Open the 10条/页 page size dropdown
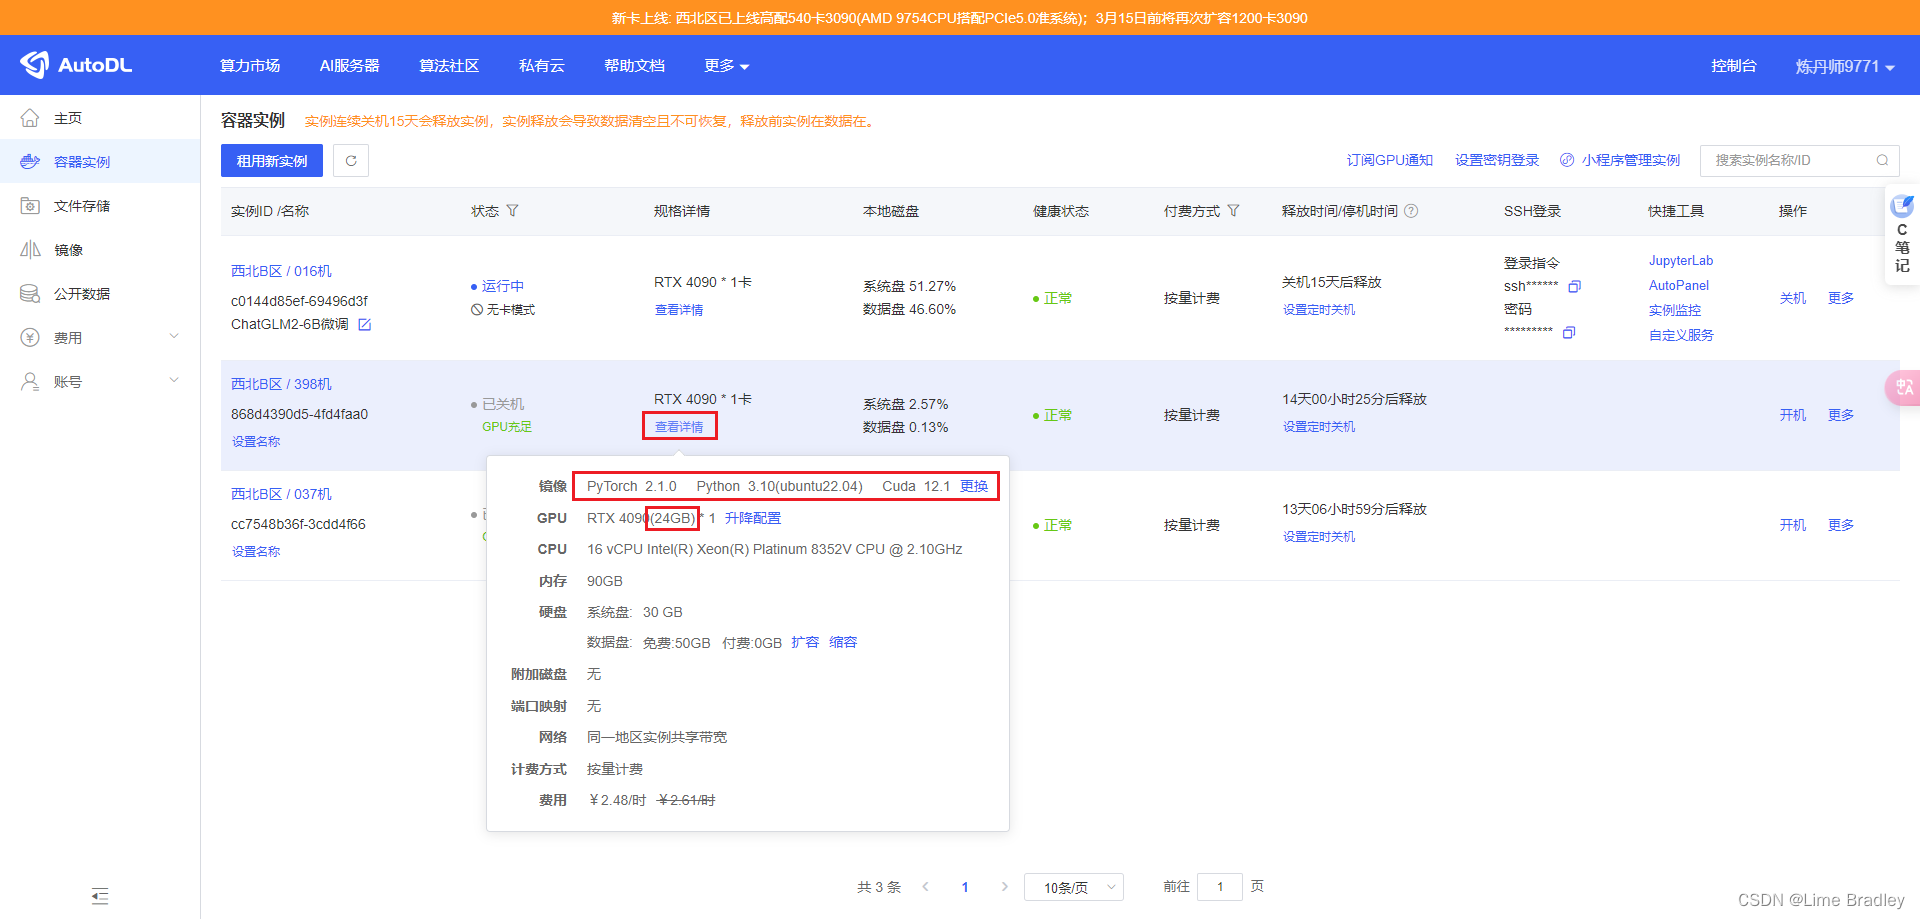1920x919 pixels. pyautogui.click(x=1074, y=887)
